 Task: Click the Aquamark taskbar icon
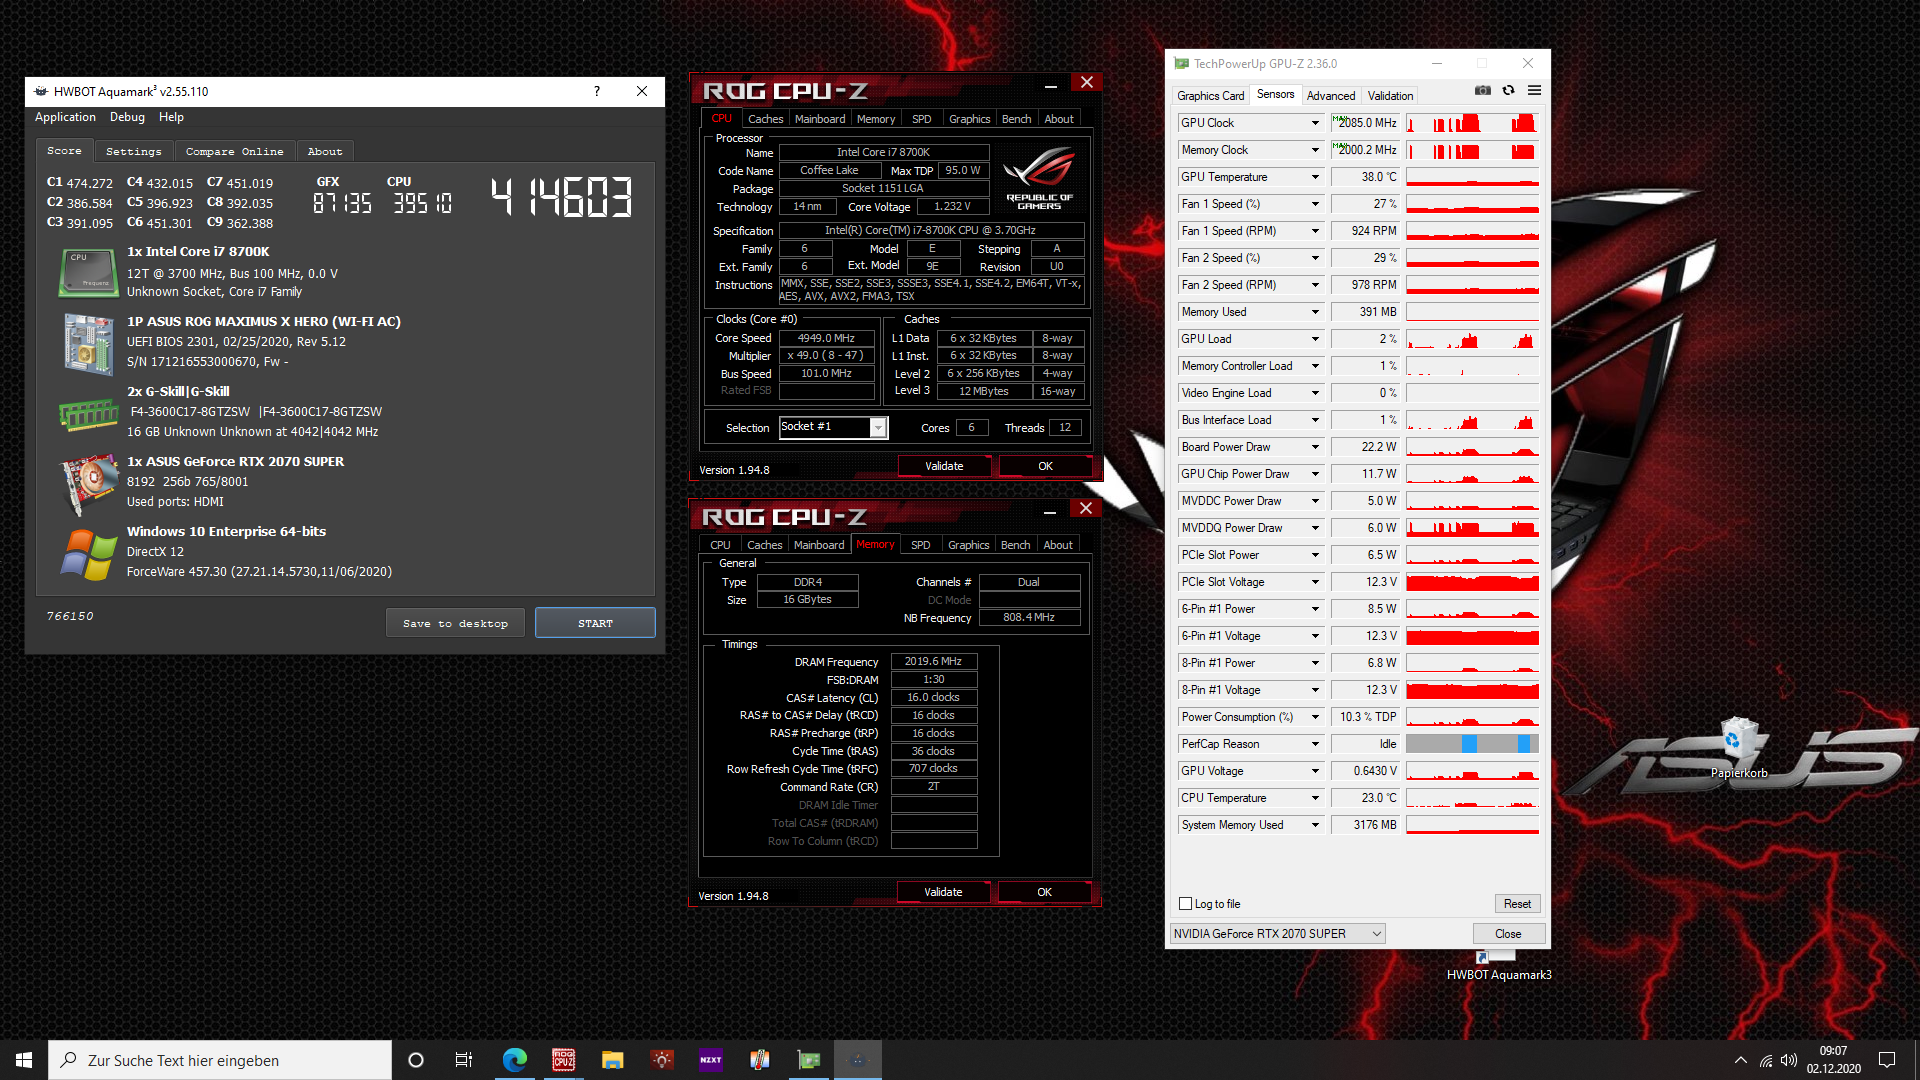tap(858, 1060)
